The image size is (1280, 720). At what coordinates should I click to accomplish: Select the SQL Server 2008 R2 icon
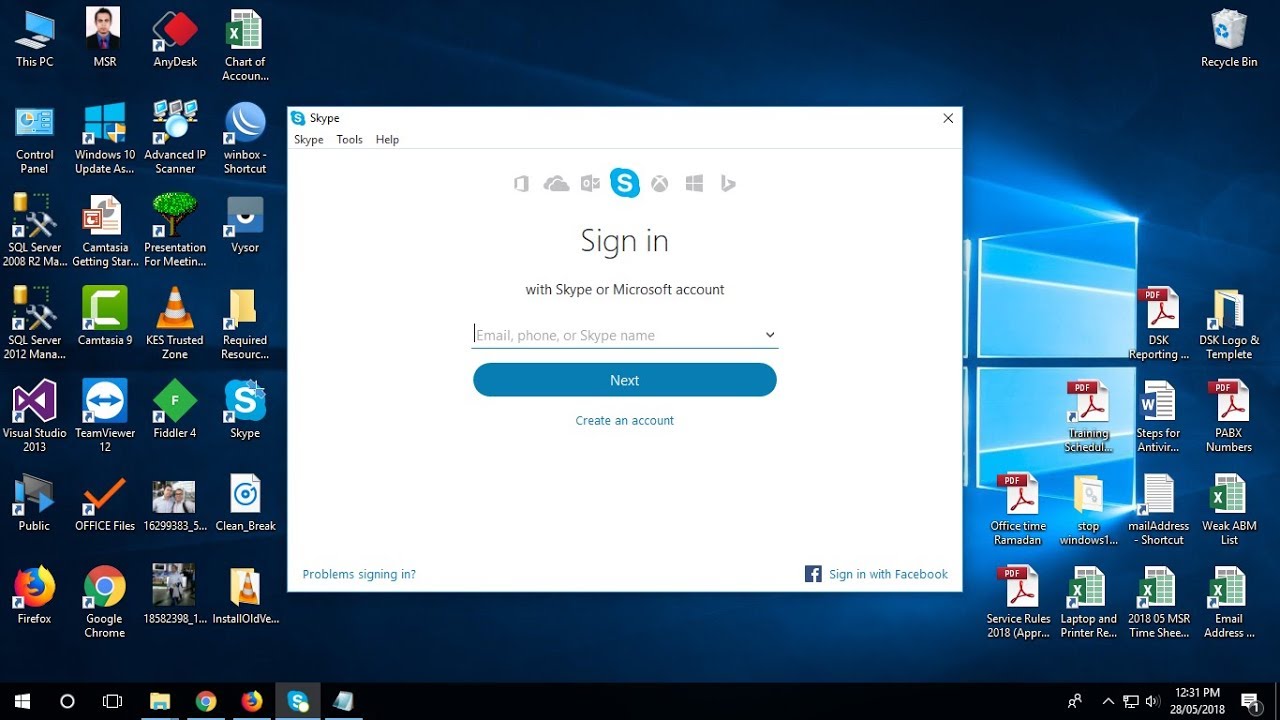pyautogui.click(x=35, y=231)
